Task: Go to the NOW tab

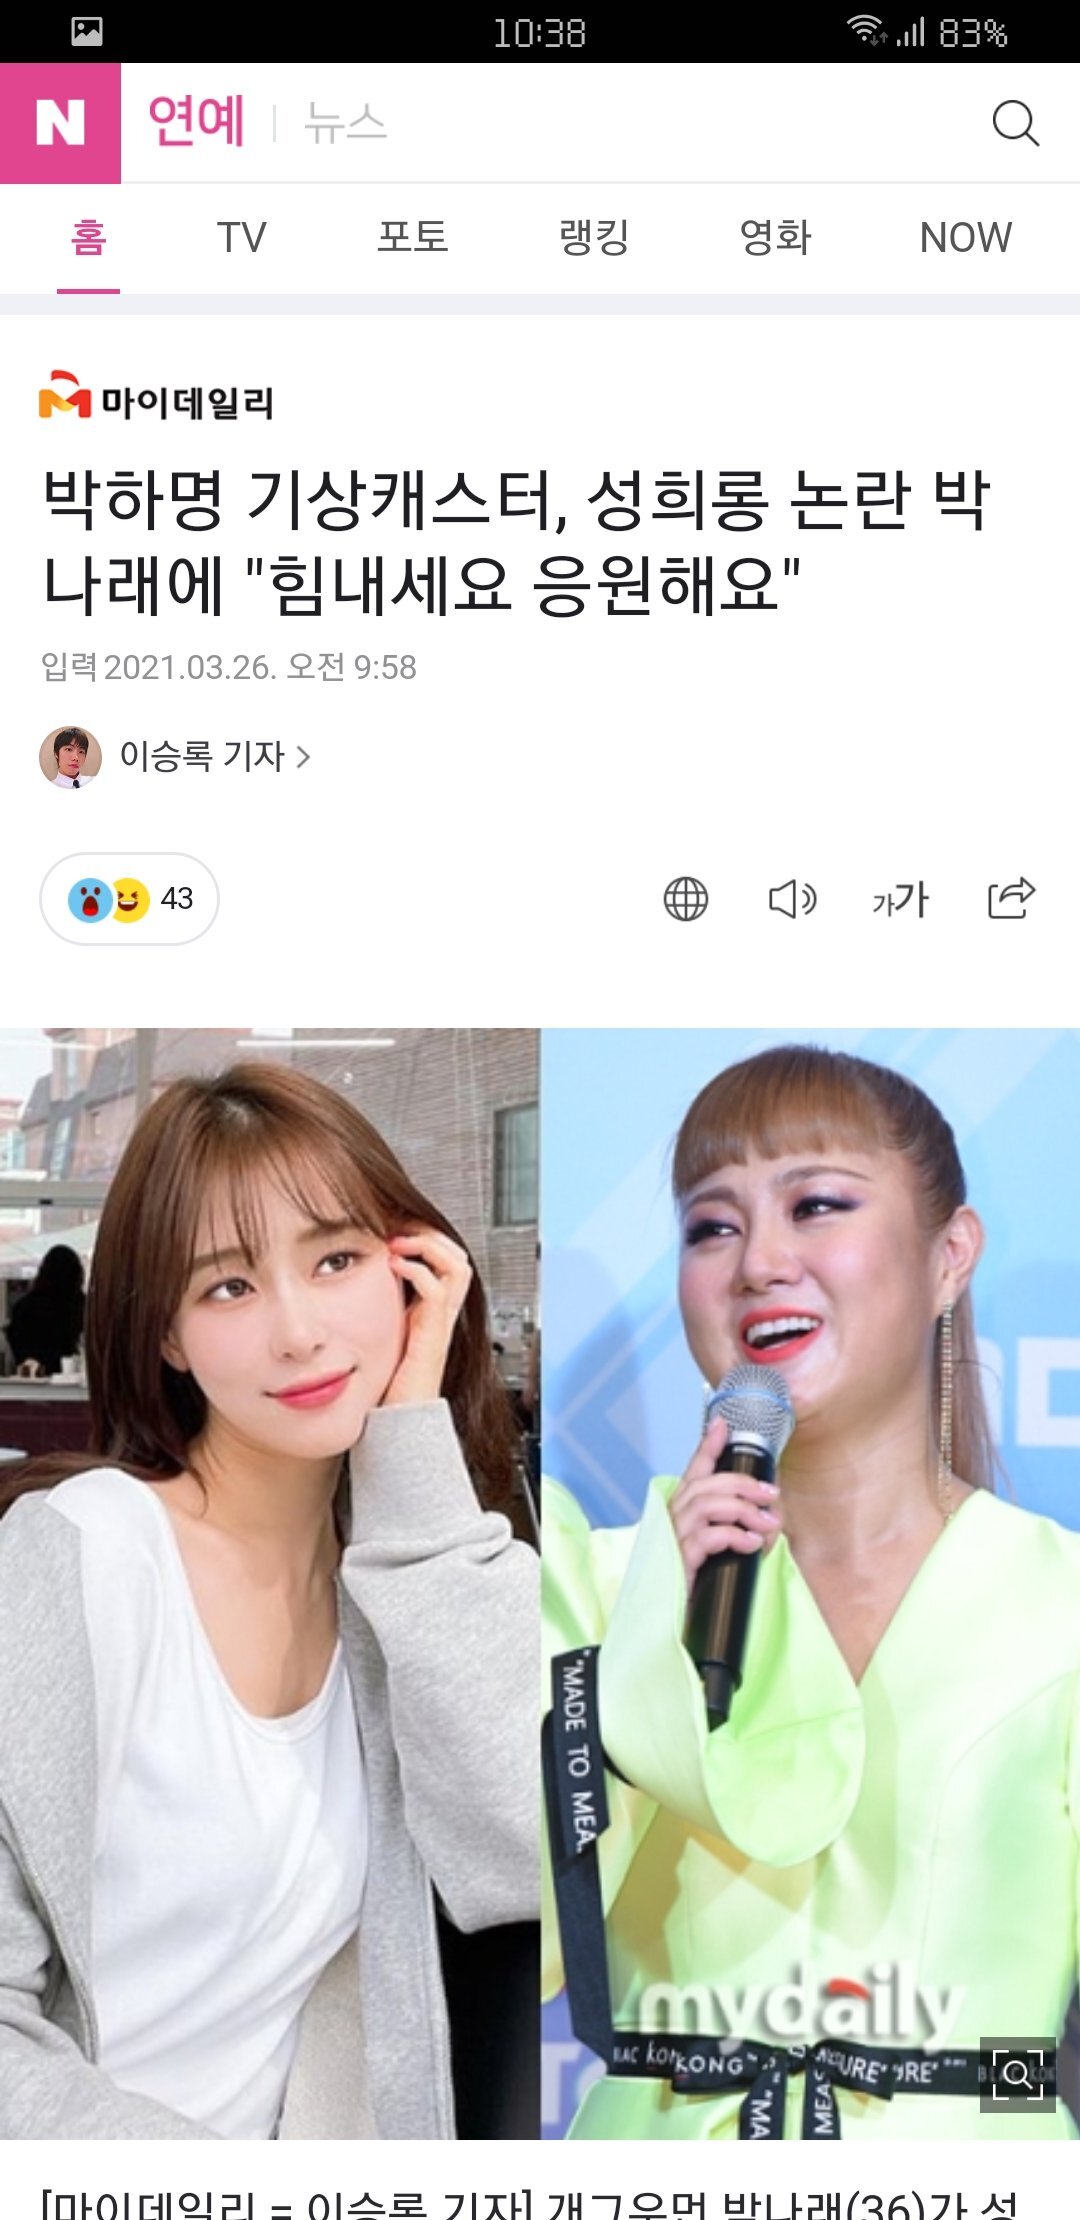Action: click(966, 238)
